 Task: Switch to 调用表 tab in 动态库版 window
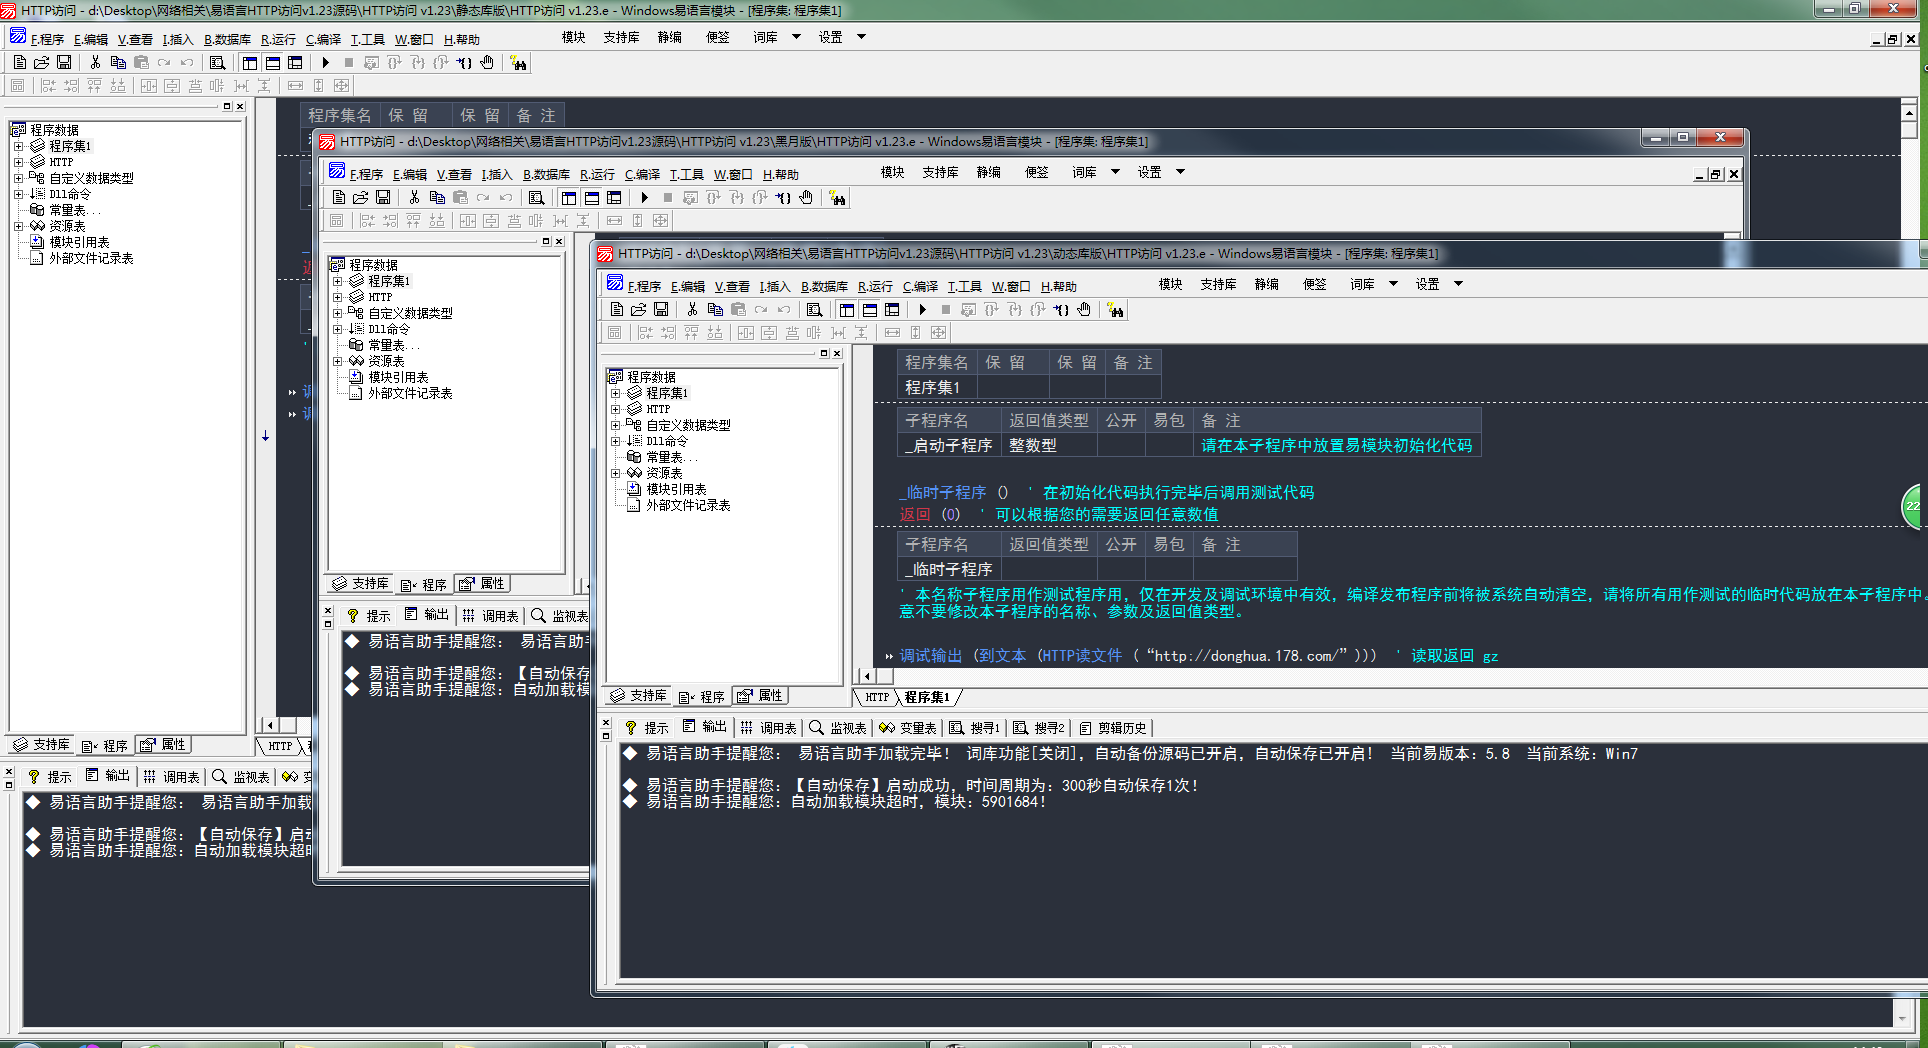click(x=767, y=728)
